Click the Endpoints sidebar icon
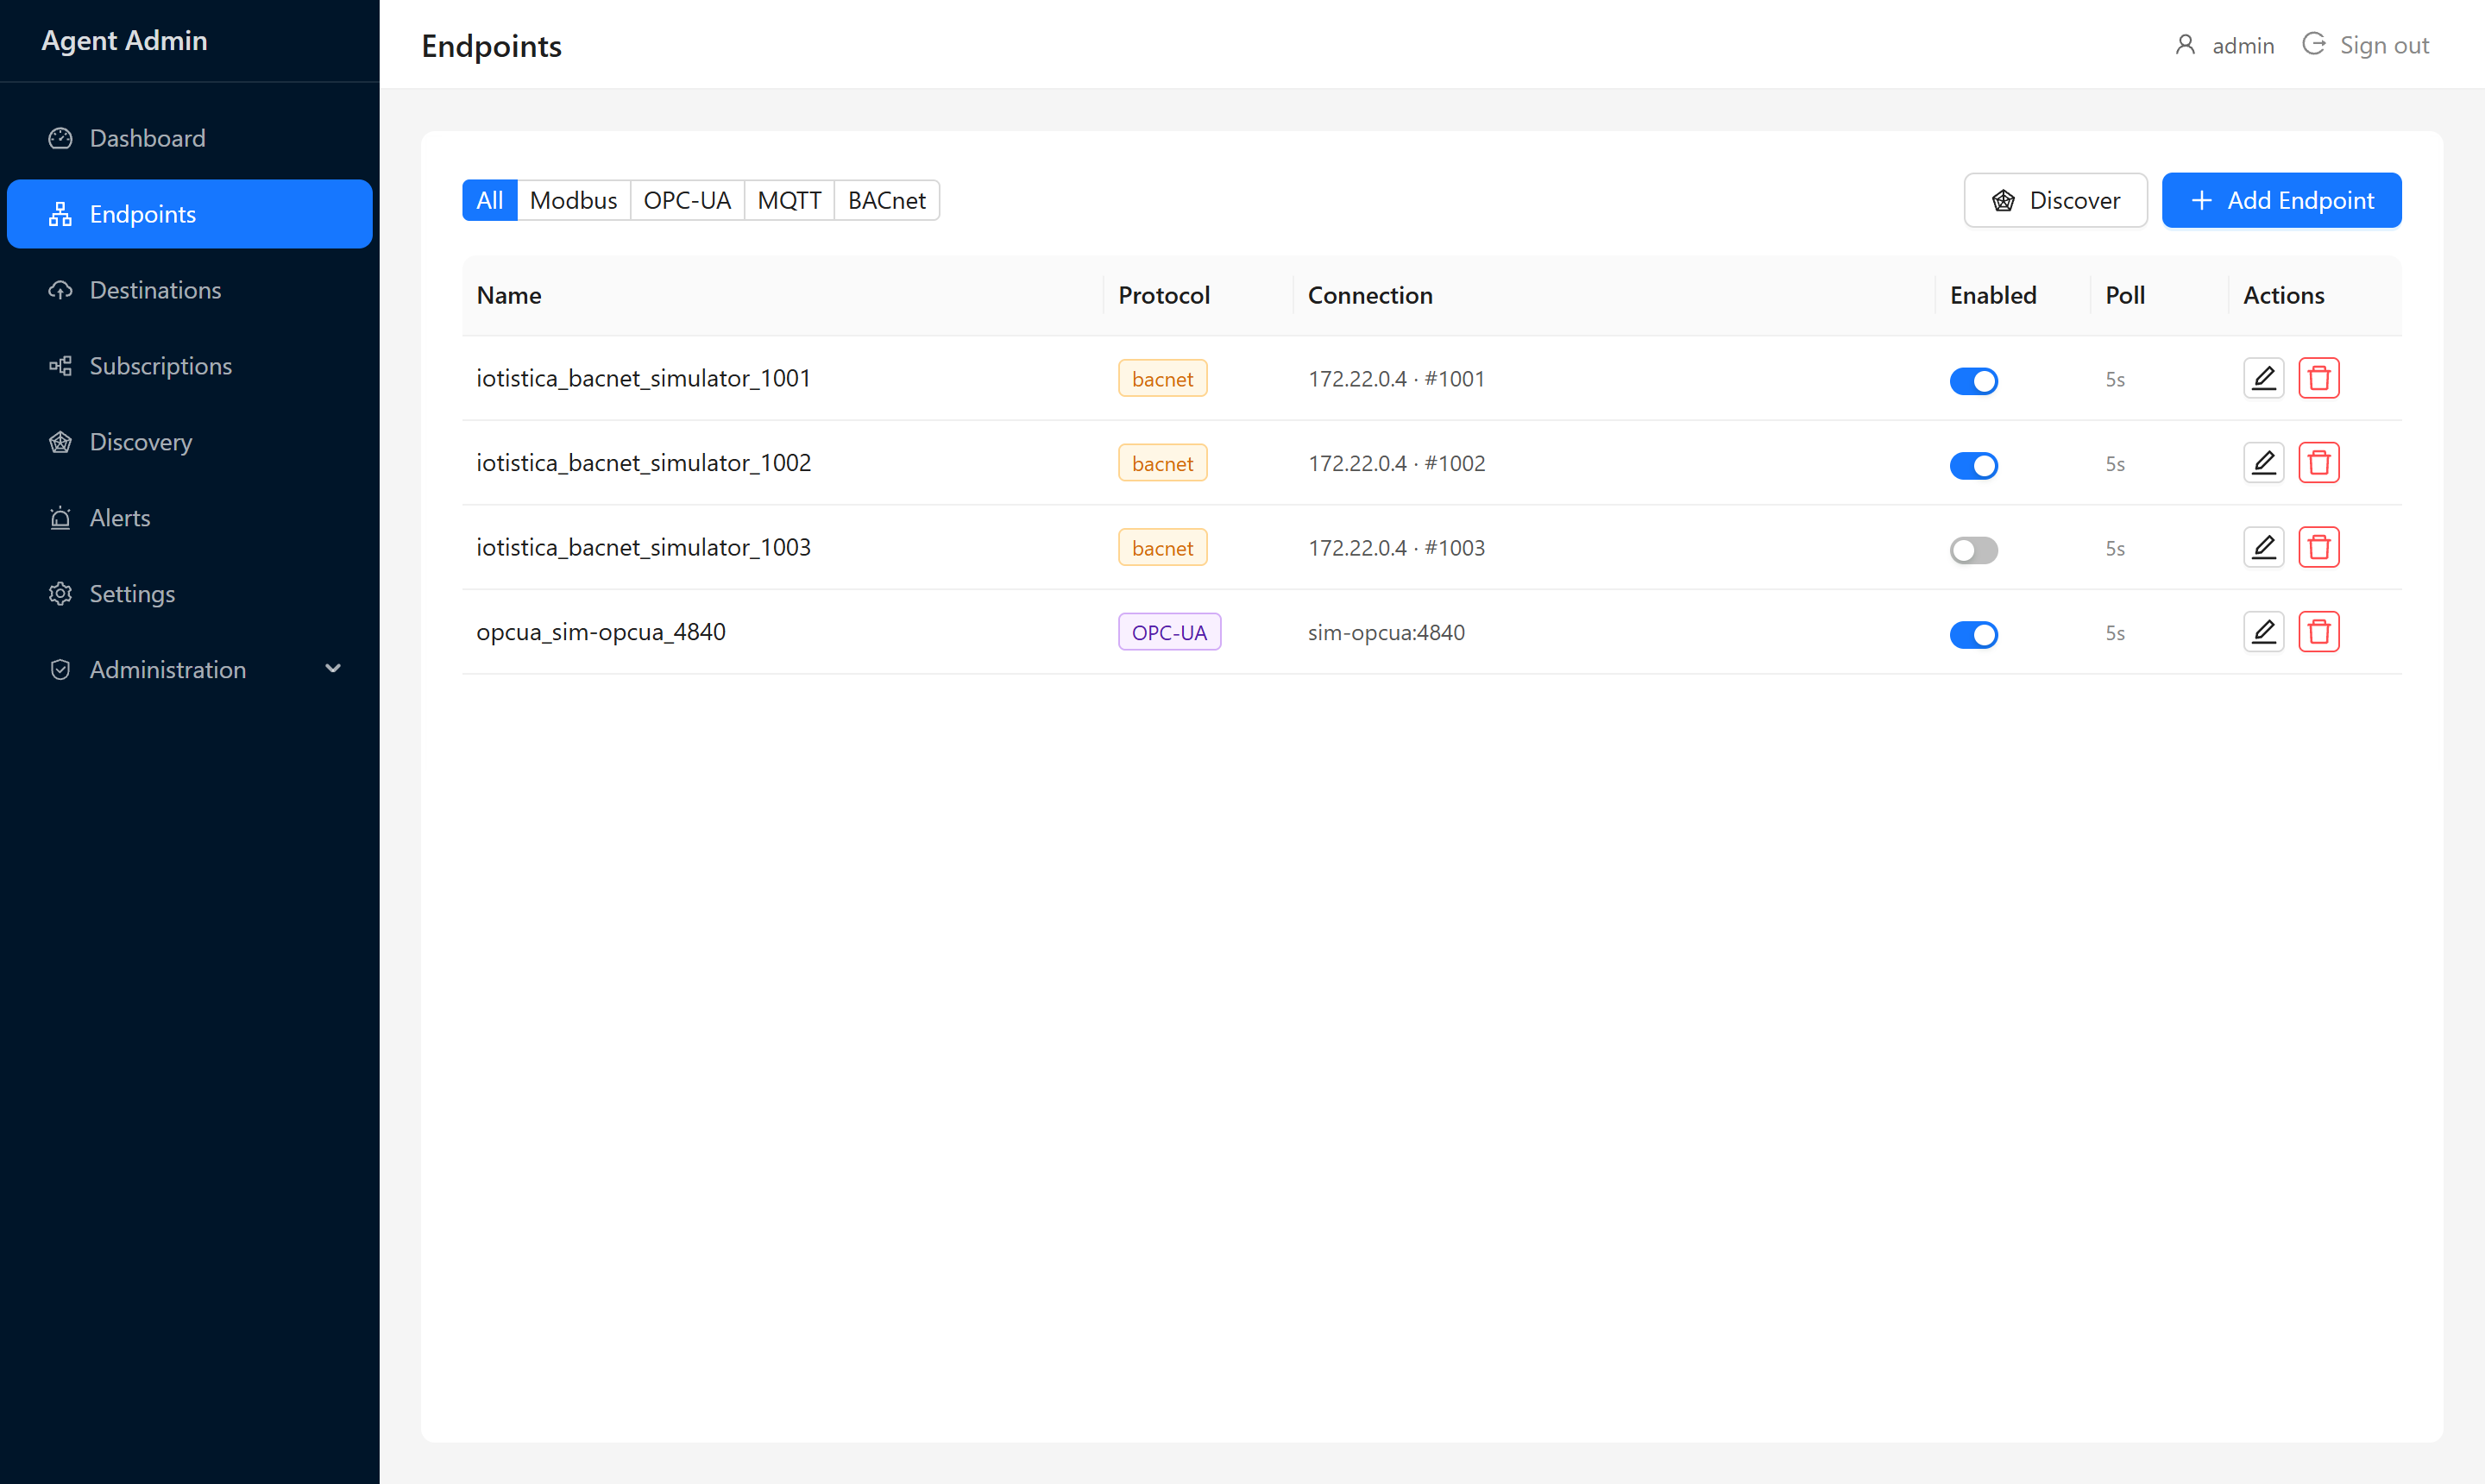The image size is (2485, 1484). click(x=60, y=214)
